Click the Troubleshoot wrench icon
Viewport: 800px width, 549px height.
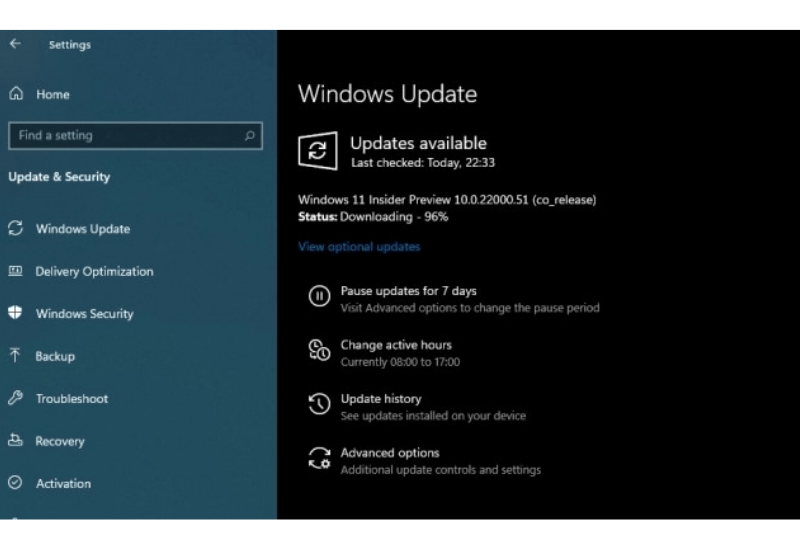16,398
